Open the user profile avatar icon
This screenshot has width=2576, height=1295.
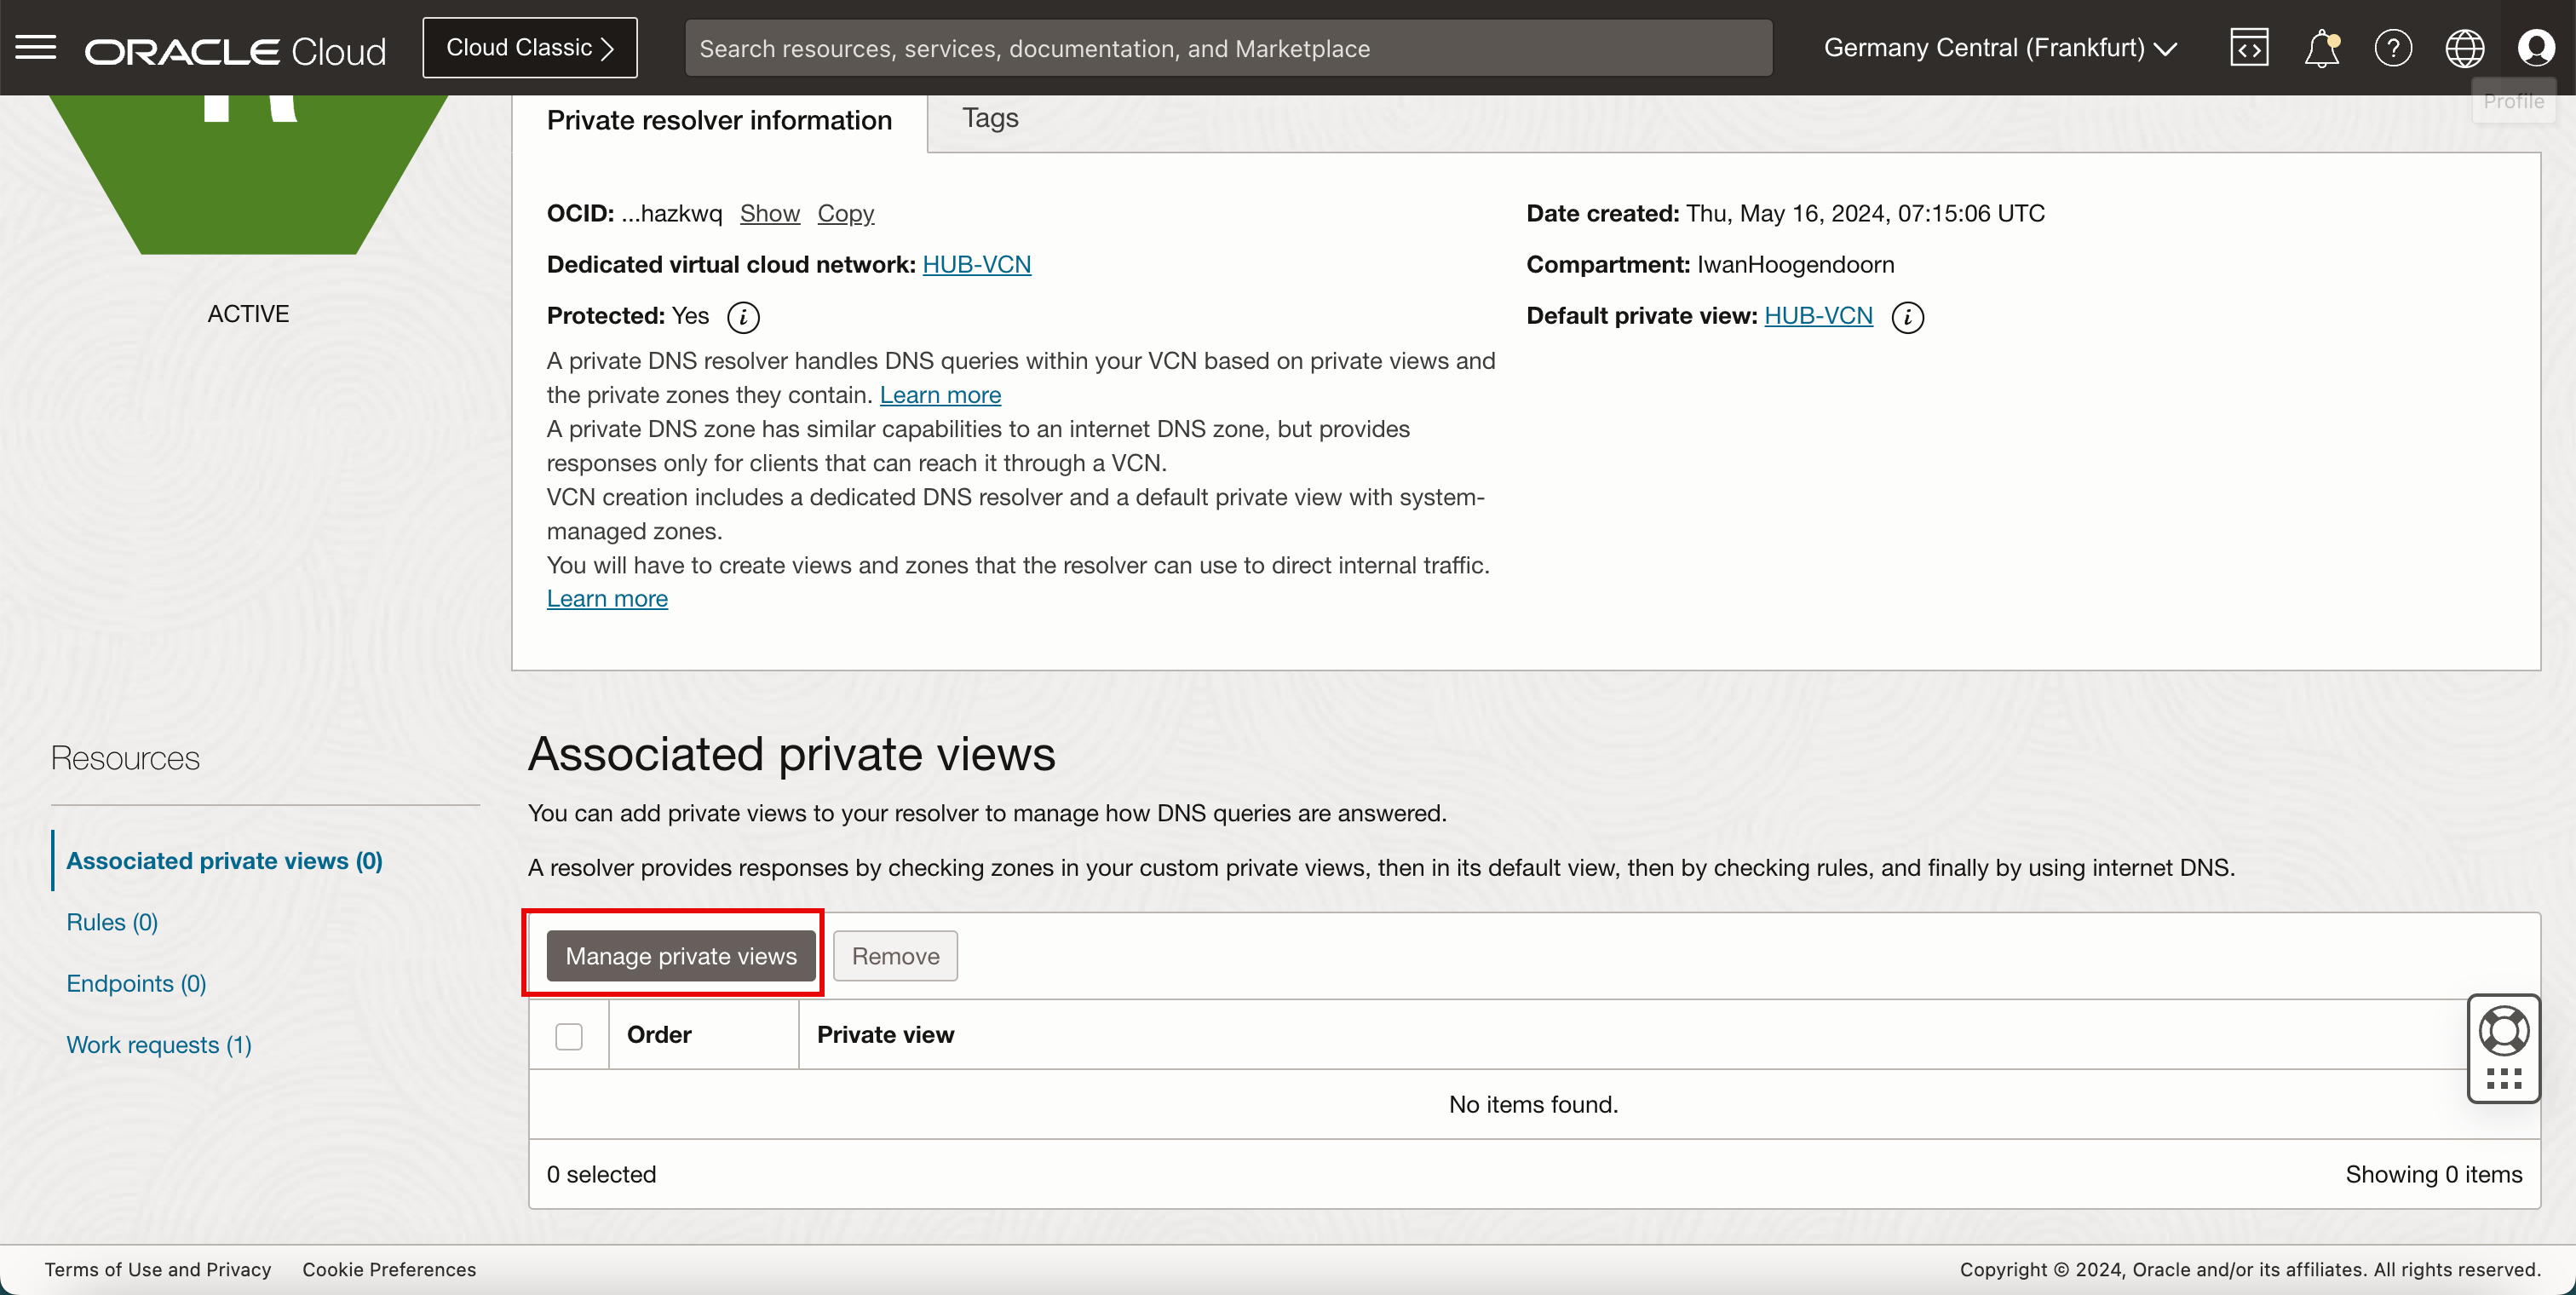(x=2536, y=47)
